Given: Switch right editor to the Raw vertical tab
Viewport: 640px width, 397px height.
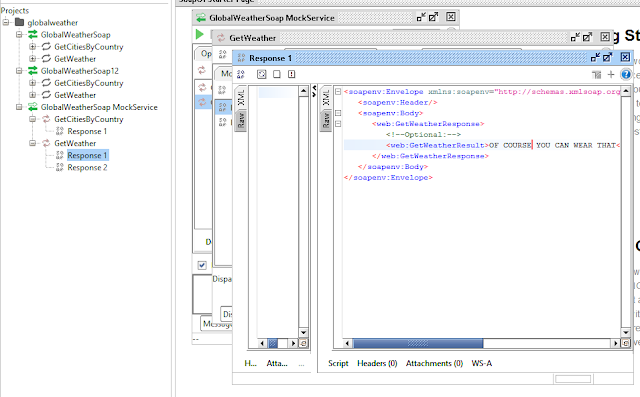Looking at the screenshot, I should tap(326, 120).
